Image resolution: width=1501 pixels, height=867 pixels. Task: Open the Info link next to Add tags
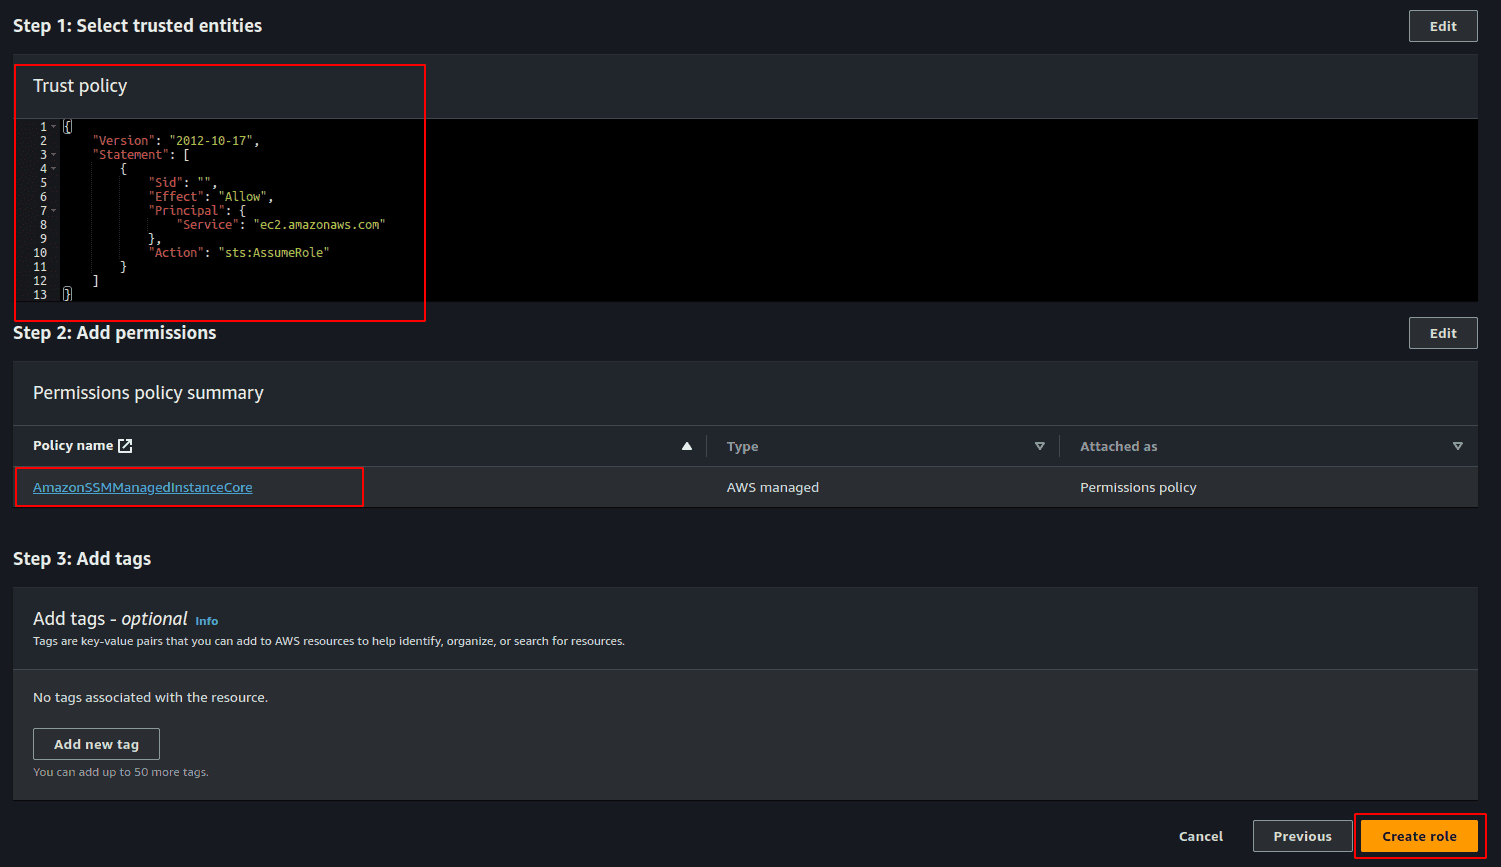click(x=206, y=621)
